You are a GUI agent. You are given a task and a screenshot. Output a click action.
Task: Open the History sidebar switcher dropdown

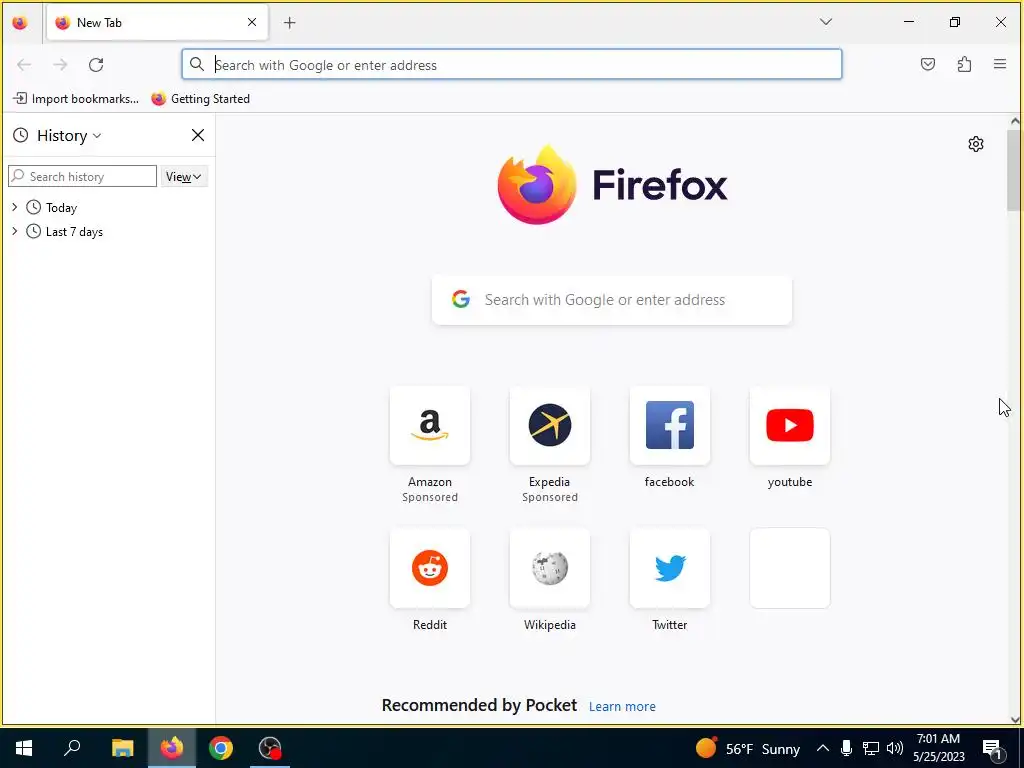69,136
